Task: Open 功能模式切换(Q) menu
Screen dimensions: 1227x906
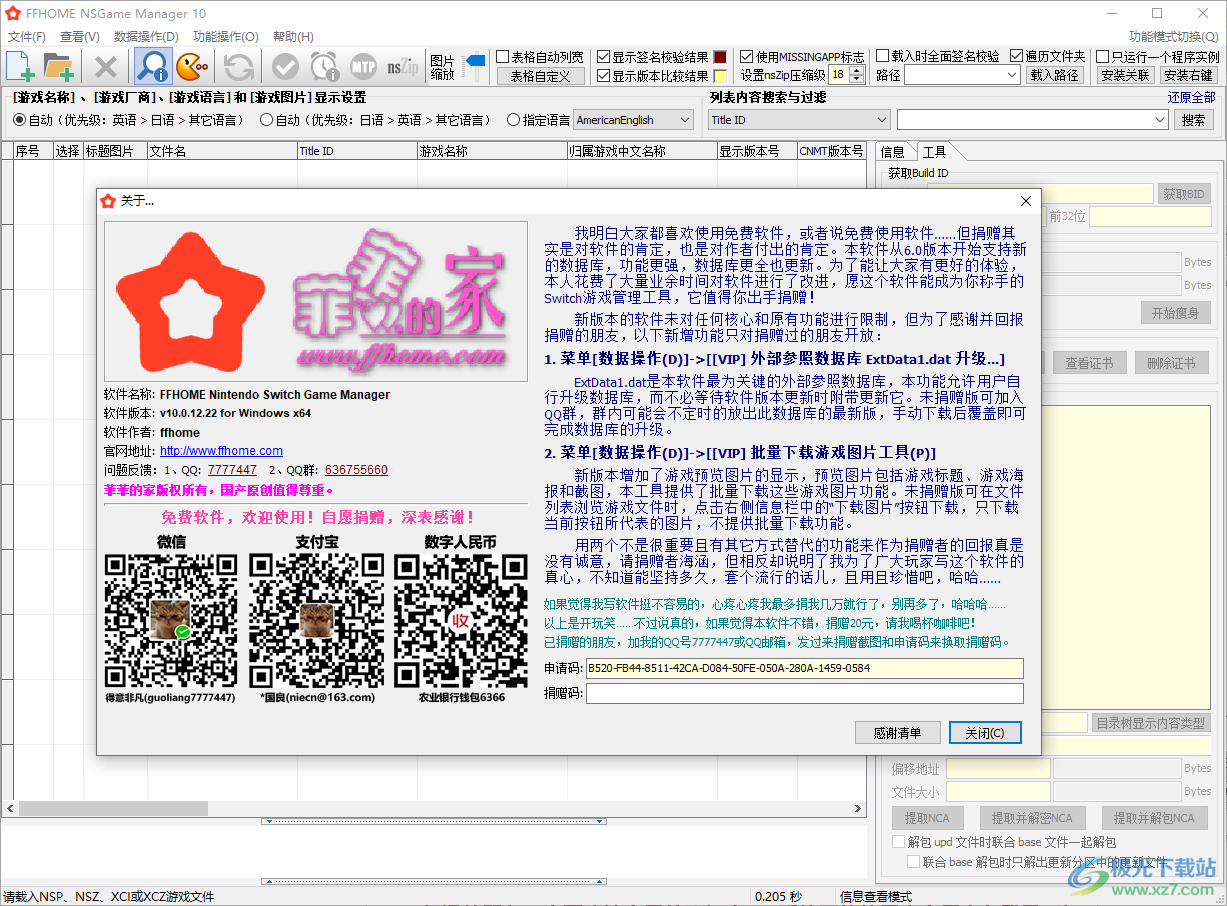Action: [1173, 37]
